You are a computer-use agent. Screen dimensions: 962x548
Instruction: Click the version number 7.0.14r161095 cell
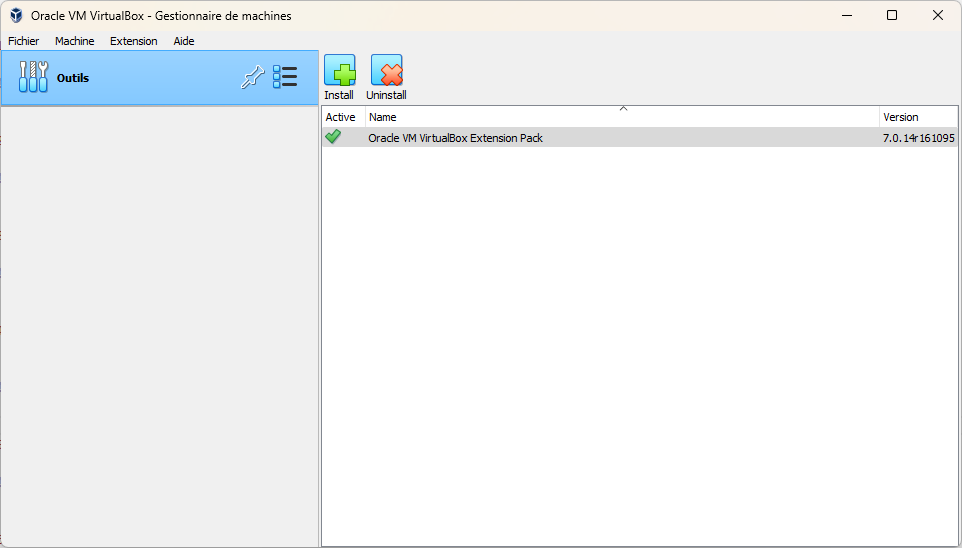pos(918,138)
